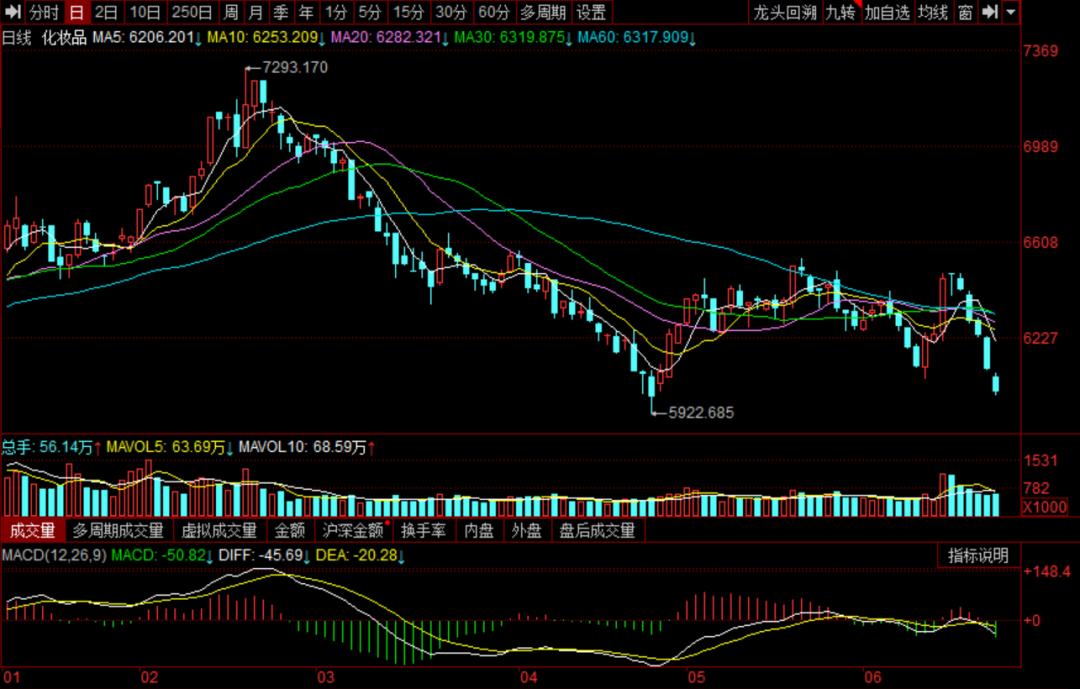Image resolution: width=1080 pixels, height=689 pixels.
Task: Click the 6227 price axis label
Action: point(1041,338)
